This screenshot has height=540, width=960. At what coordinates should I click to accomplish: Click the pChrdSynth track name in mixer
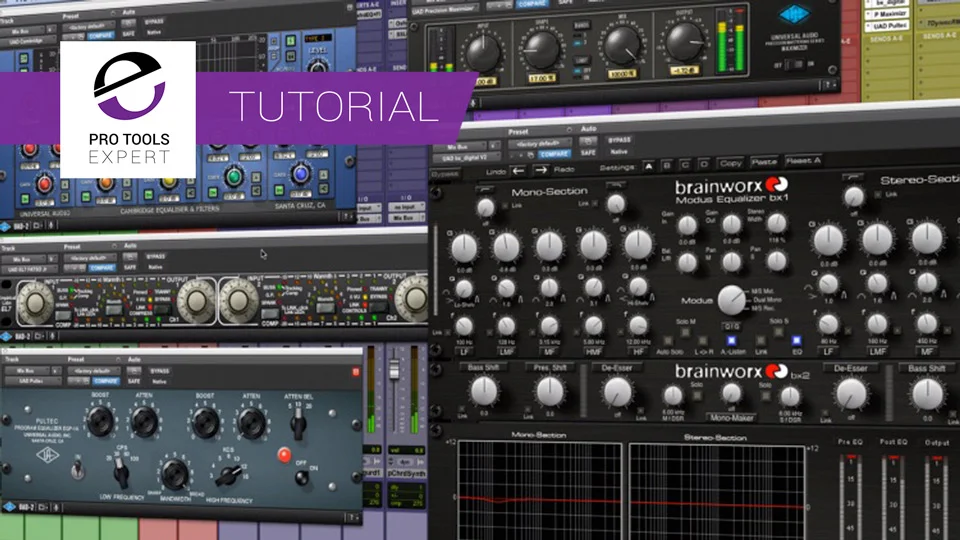(x=405, y=473)
